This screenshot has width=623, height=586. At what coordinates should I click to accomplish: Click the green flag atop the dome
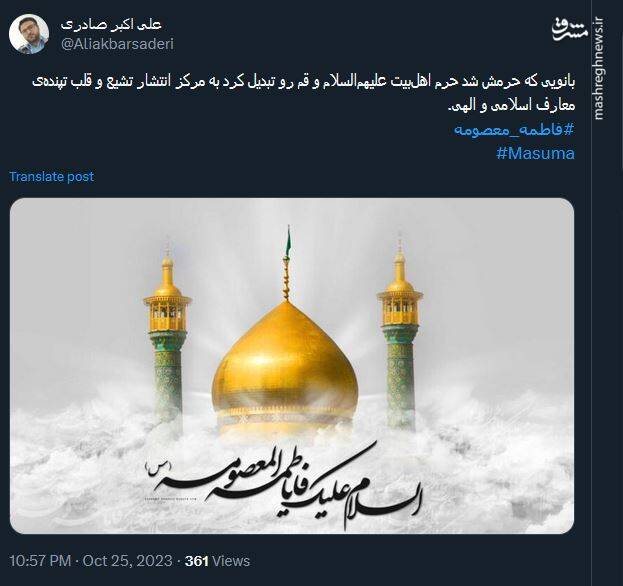click(288, 240)
